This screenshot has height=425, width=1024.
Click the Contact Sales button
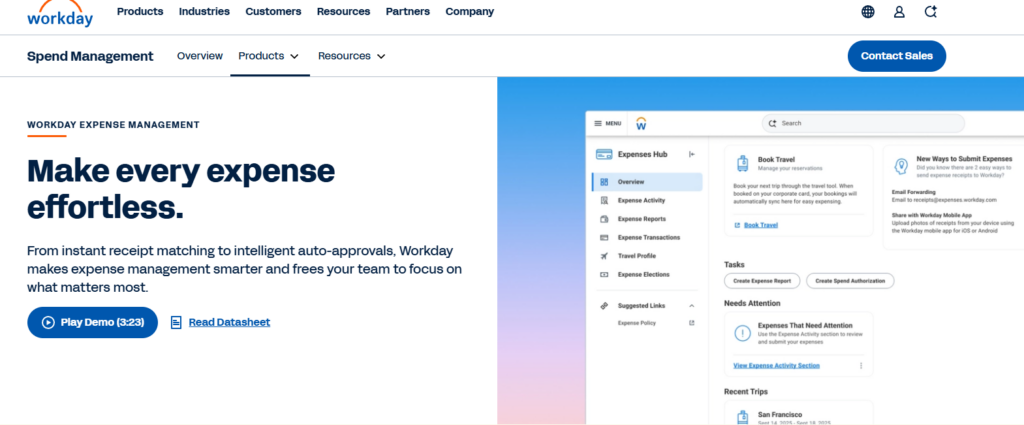pos(897,56)
